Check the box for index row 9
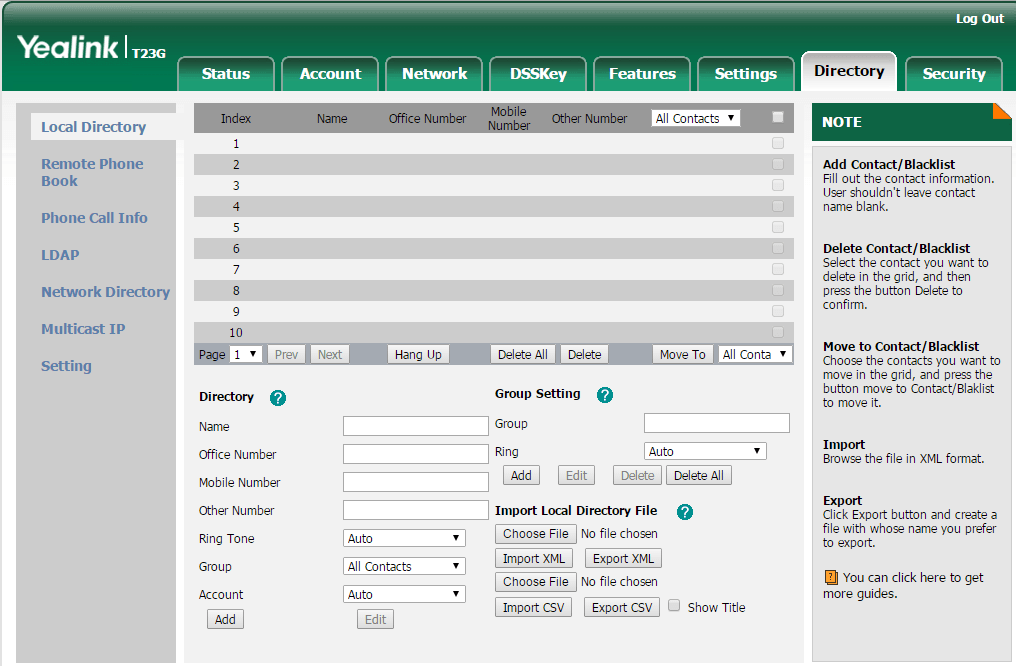This screenshot has height=666, width=1016. coord(778,311)
